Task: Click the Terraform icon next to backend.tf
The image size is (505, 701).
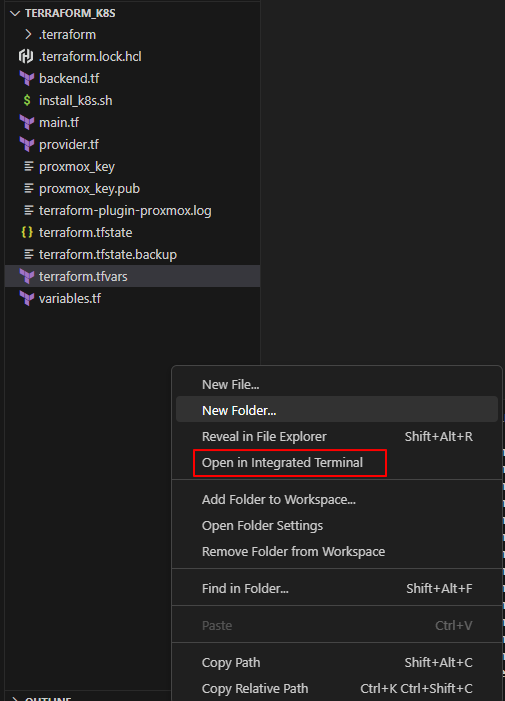Action: [x=27, y=79]
